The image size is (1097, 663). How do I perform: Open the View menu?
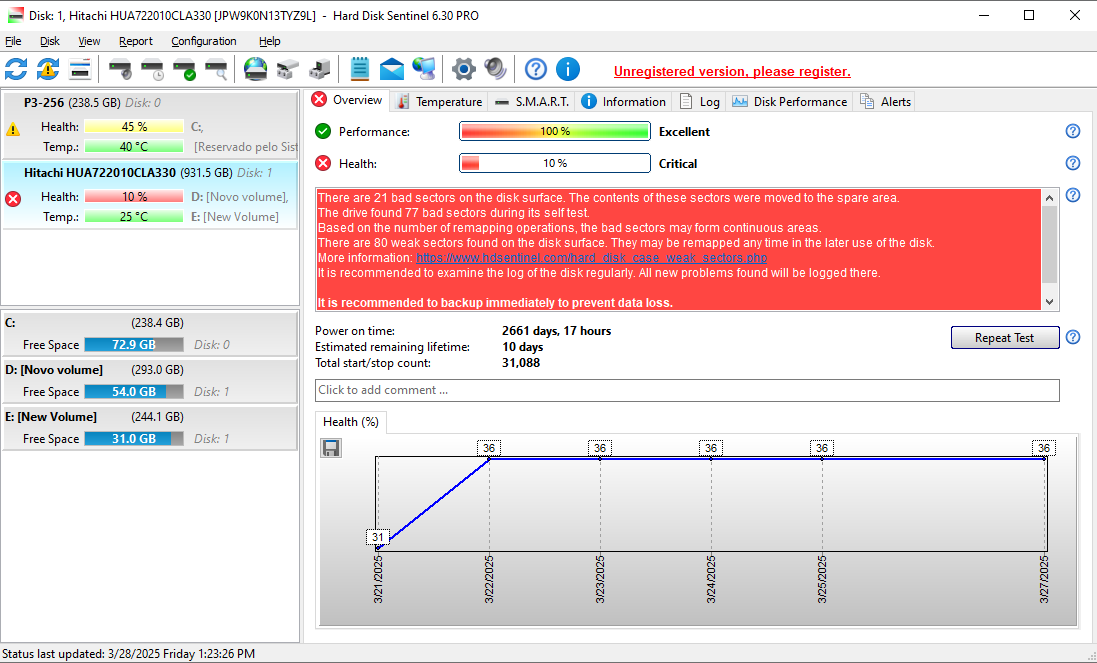(89, 41)
